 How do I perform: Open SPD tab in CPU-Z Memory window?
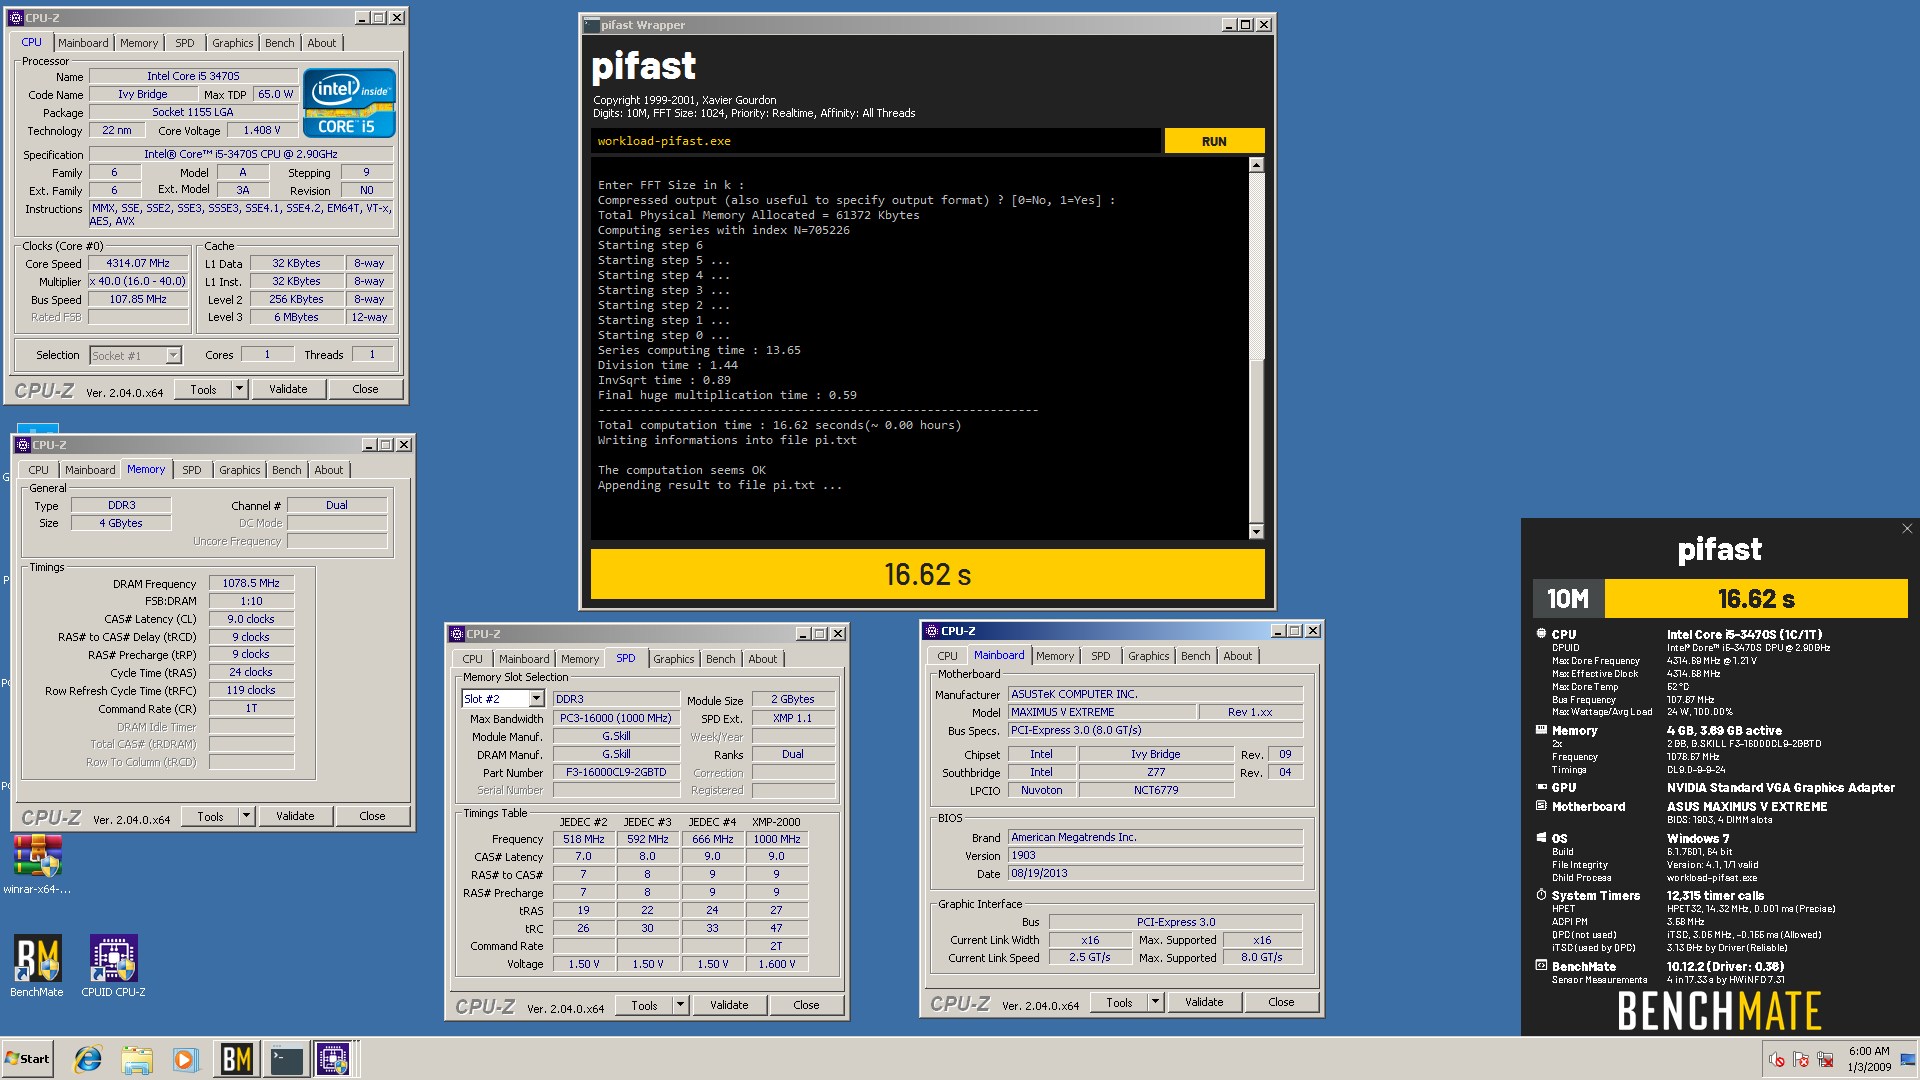(x=191, y=470)
